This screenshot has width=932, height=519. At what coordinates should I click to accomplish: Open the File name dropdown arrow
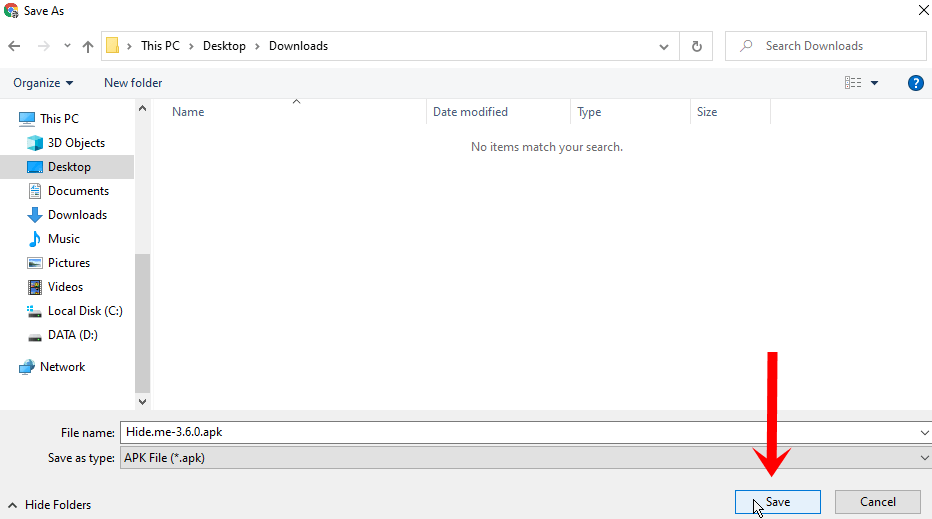pyautogui.click(x=924, y=432)
